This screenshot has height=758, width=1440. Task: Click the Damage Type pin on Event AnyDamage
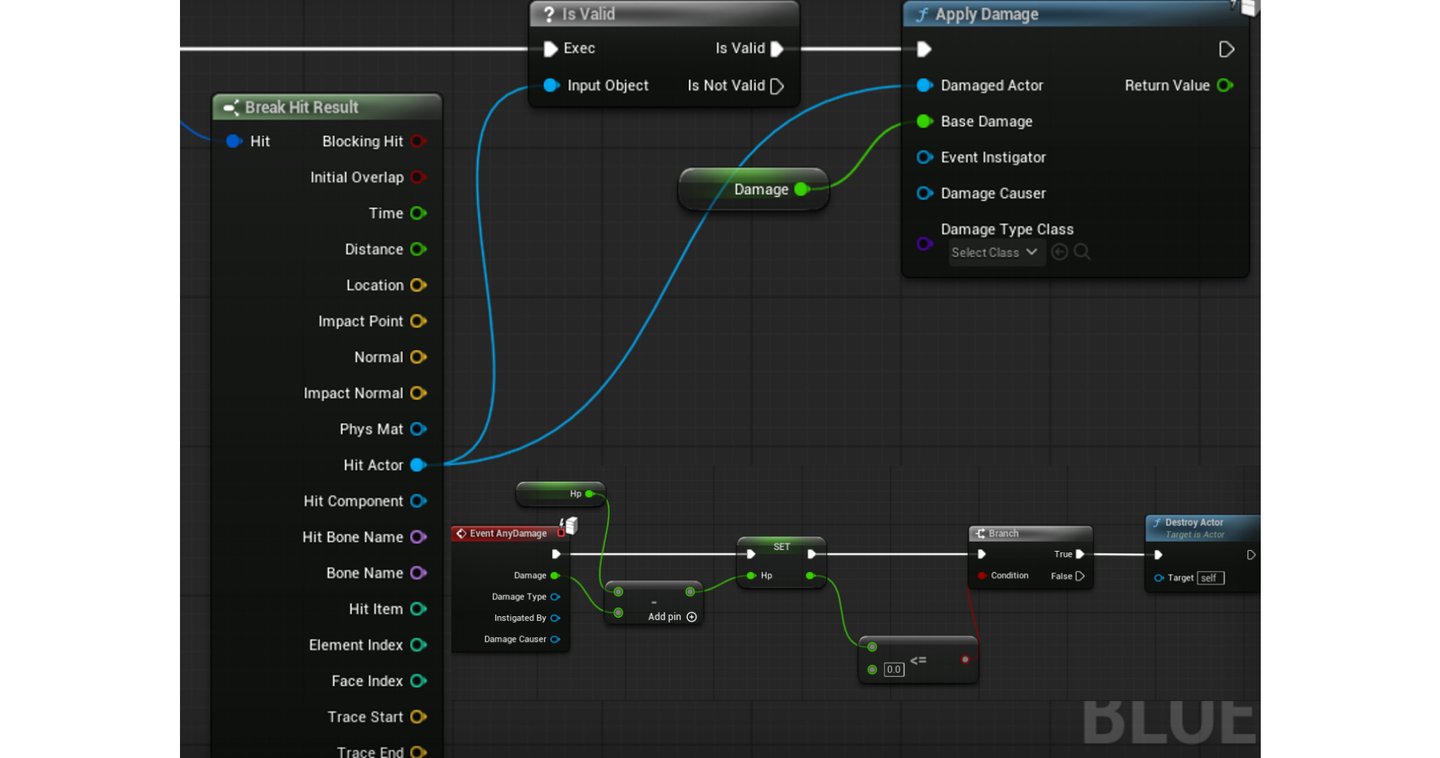(x=555, y=597)
